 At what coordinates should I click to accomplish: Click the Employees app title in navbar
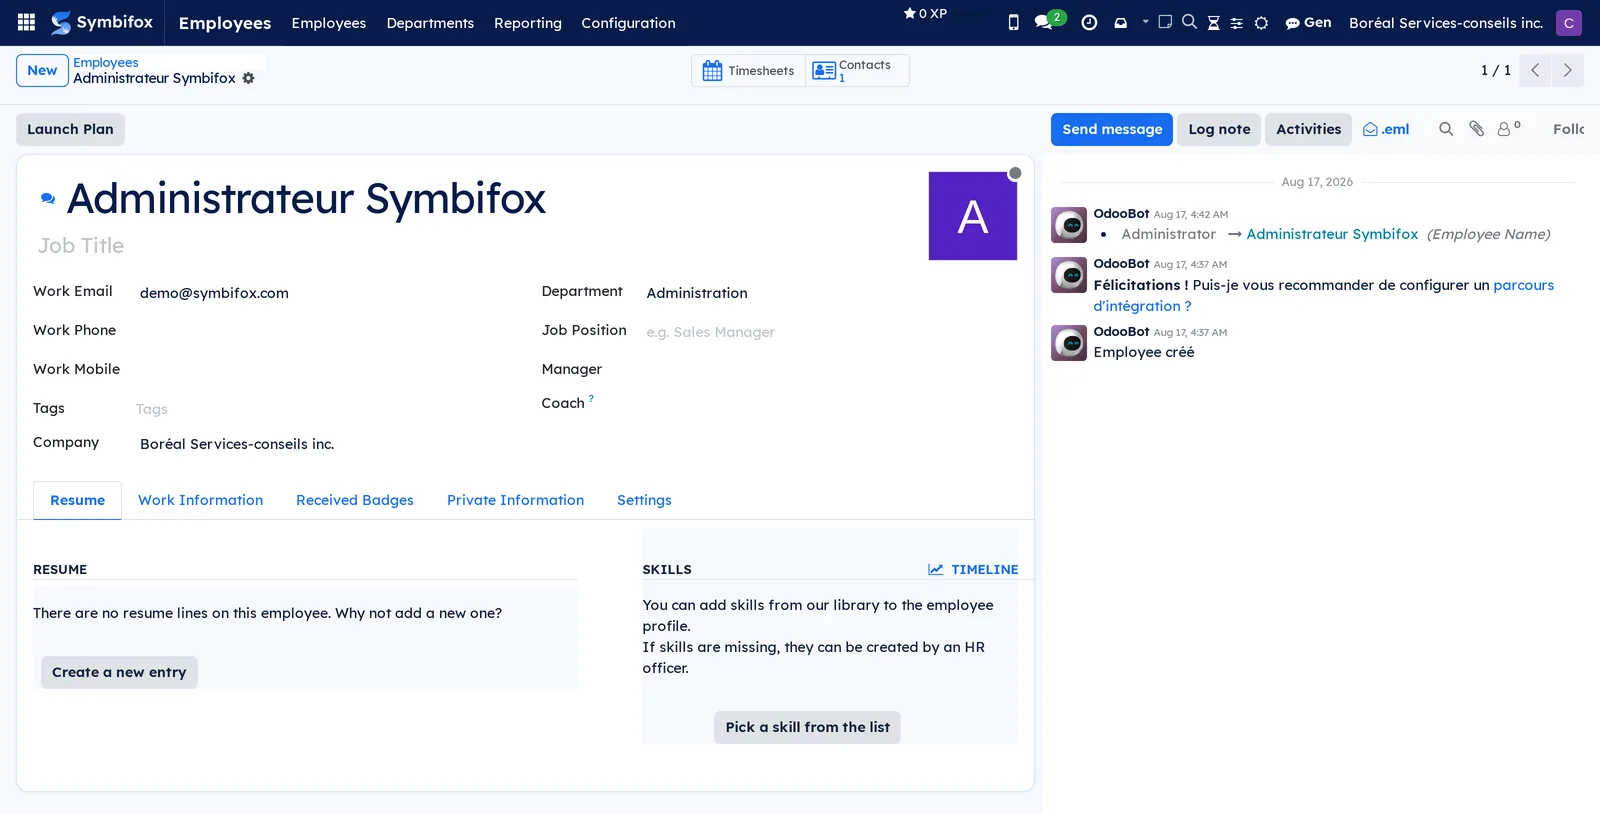[x=225, y=23]
